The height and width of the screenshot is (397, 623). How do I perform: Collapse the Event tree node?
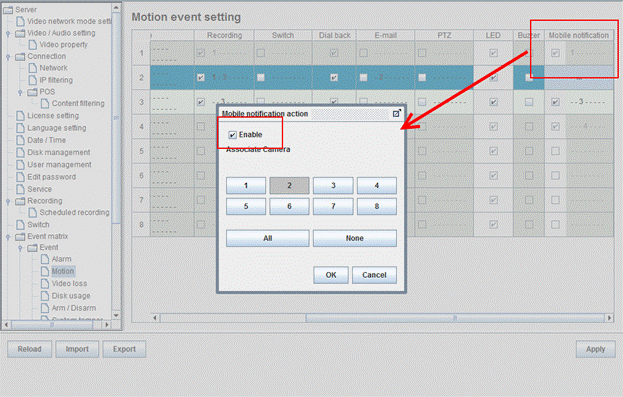click(x=20, y=248)
